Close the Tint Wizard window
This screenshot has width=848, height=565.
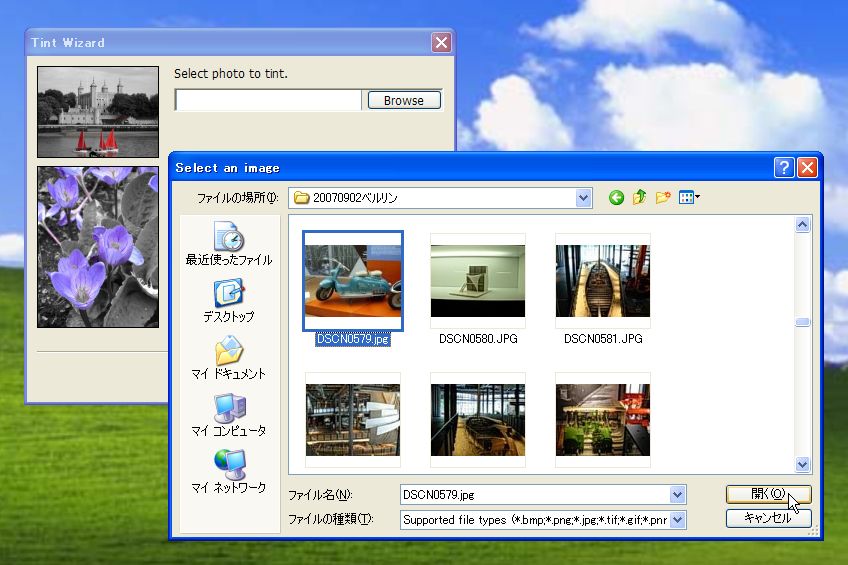pos(441,42)
